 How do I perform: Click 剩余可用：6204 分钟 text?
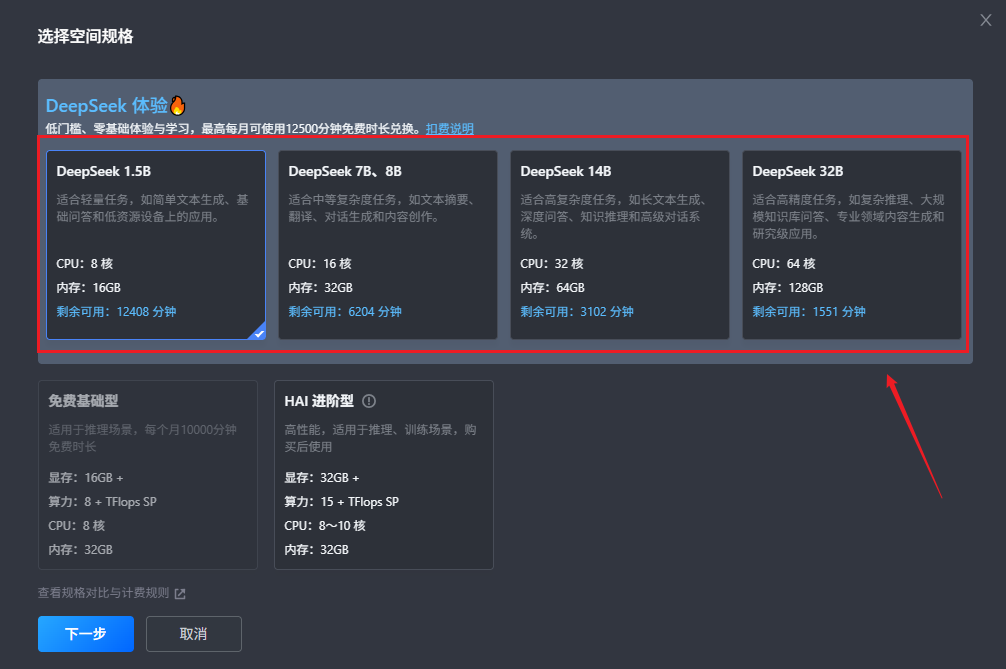tap(345, 312)
